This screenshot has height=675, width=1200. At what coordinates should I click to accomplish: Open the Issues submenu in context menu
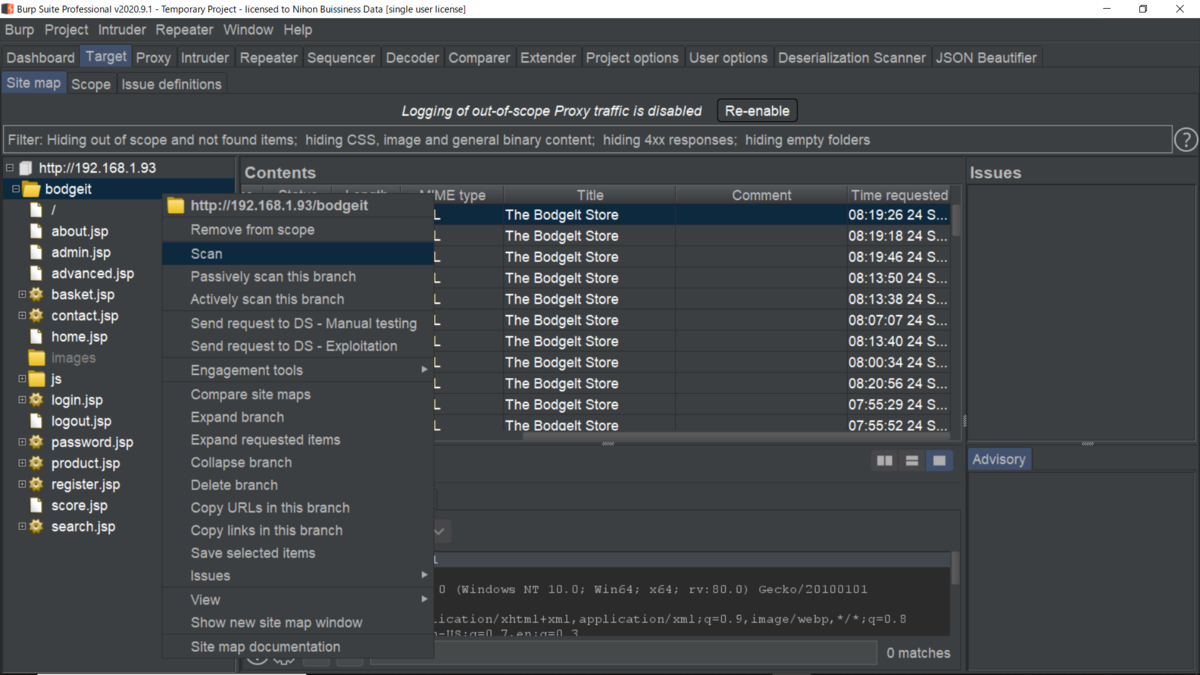(298, 575)
